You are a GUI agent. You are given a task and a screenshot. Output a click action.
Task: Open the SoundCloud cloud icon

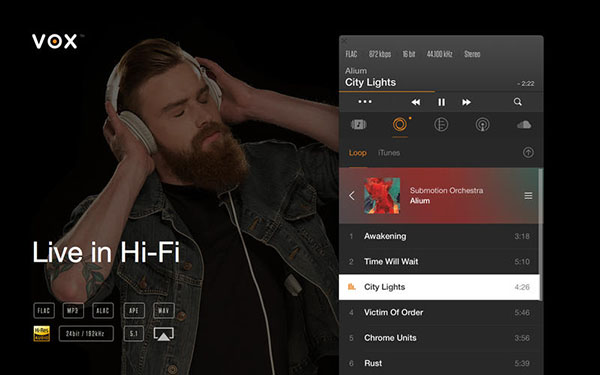pyautogui.click(x=523, y=124)
